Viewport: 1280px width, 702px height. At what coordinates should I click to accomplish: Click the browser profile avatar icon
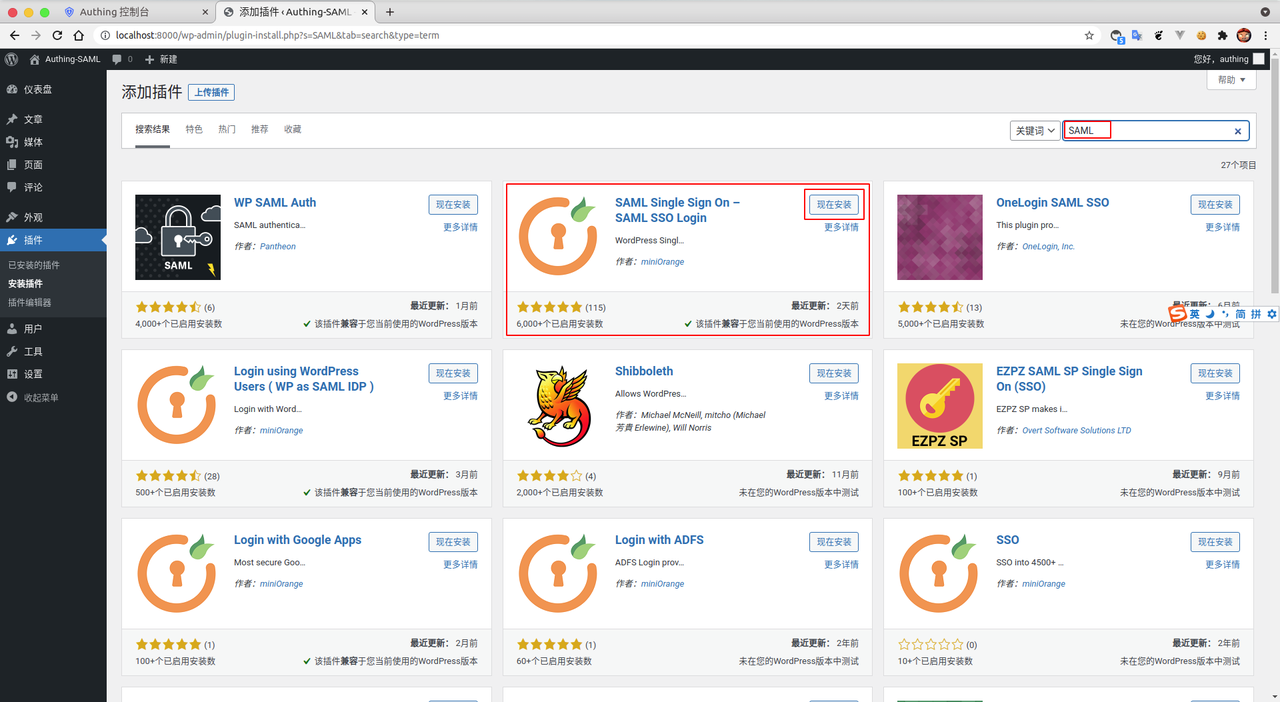click(1244, 35)
